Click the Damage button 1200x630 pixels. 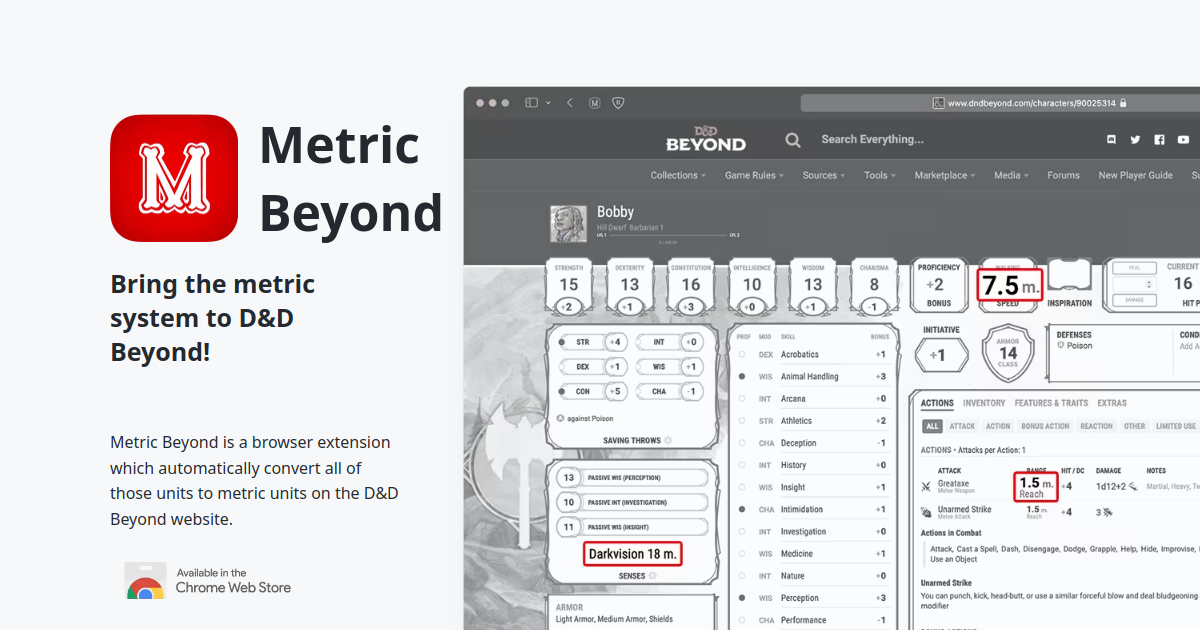(x=1134, y=300)
